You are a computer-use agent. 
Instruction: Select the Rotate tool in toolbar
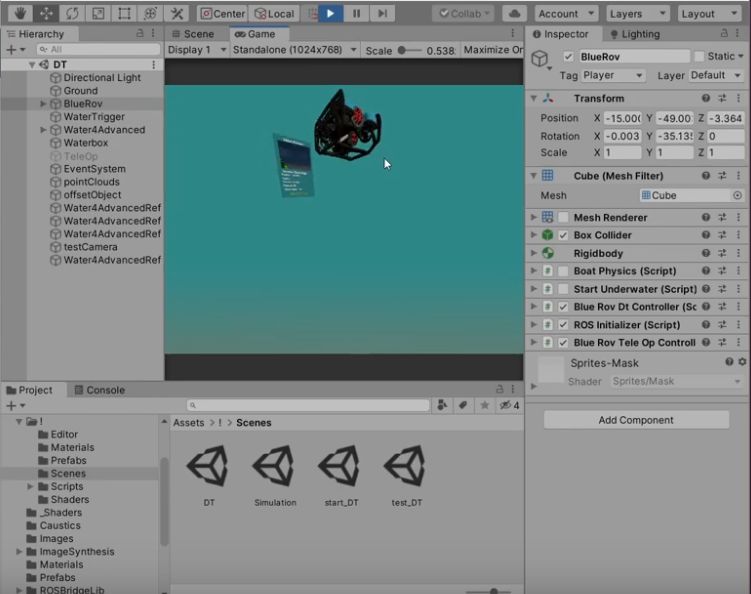pos(71,14)
